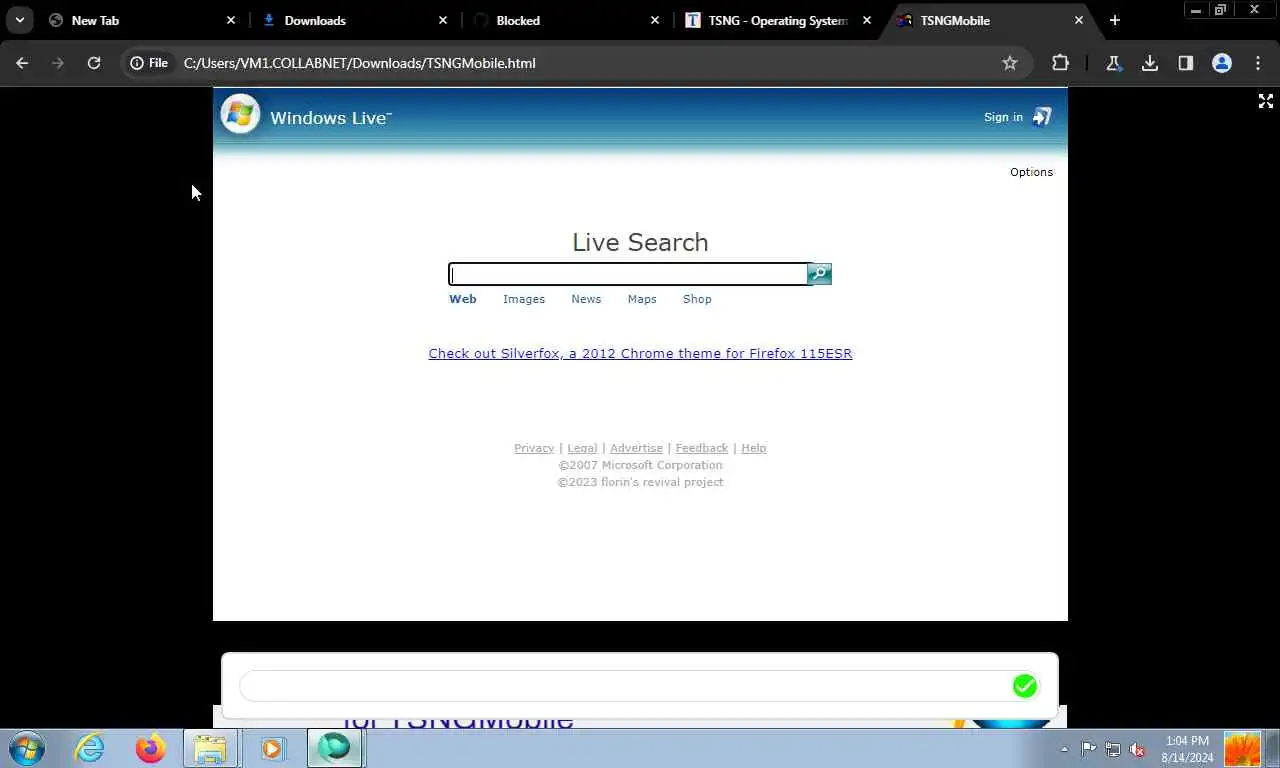Launch Firefox from the taskbar
The height and width of the screenshot is (768, 1280).
pyautogui.click(x=150, y=748)
